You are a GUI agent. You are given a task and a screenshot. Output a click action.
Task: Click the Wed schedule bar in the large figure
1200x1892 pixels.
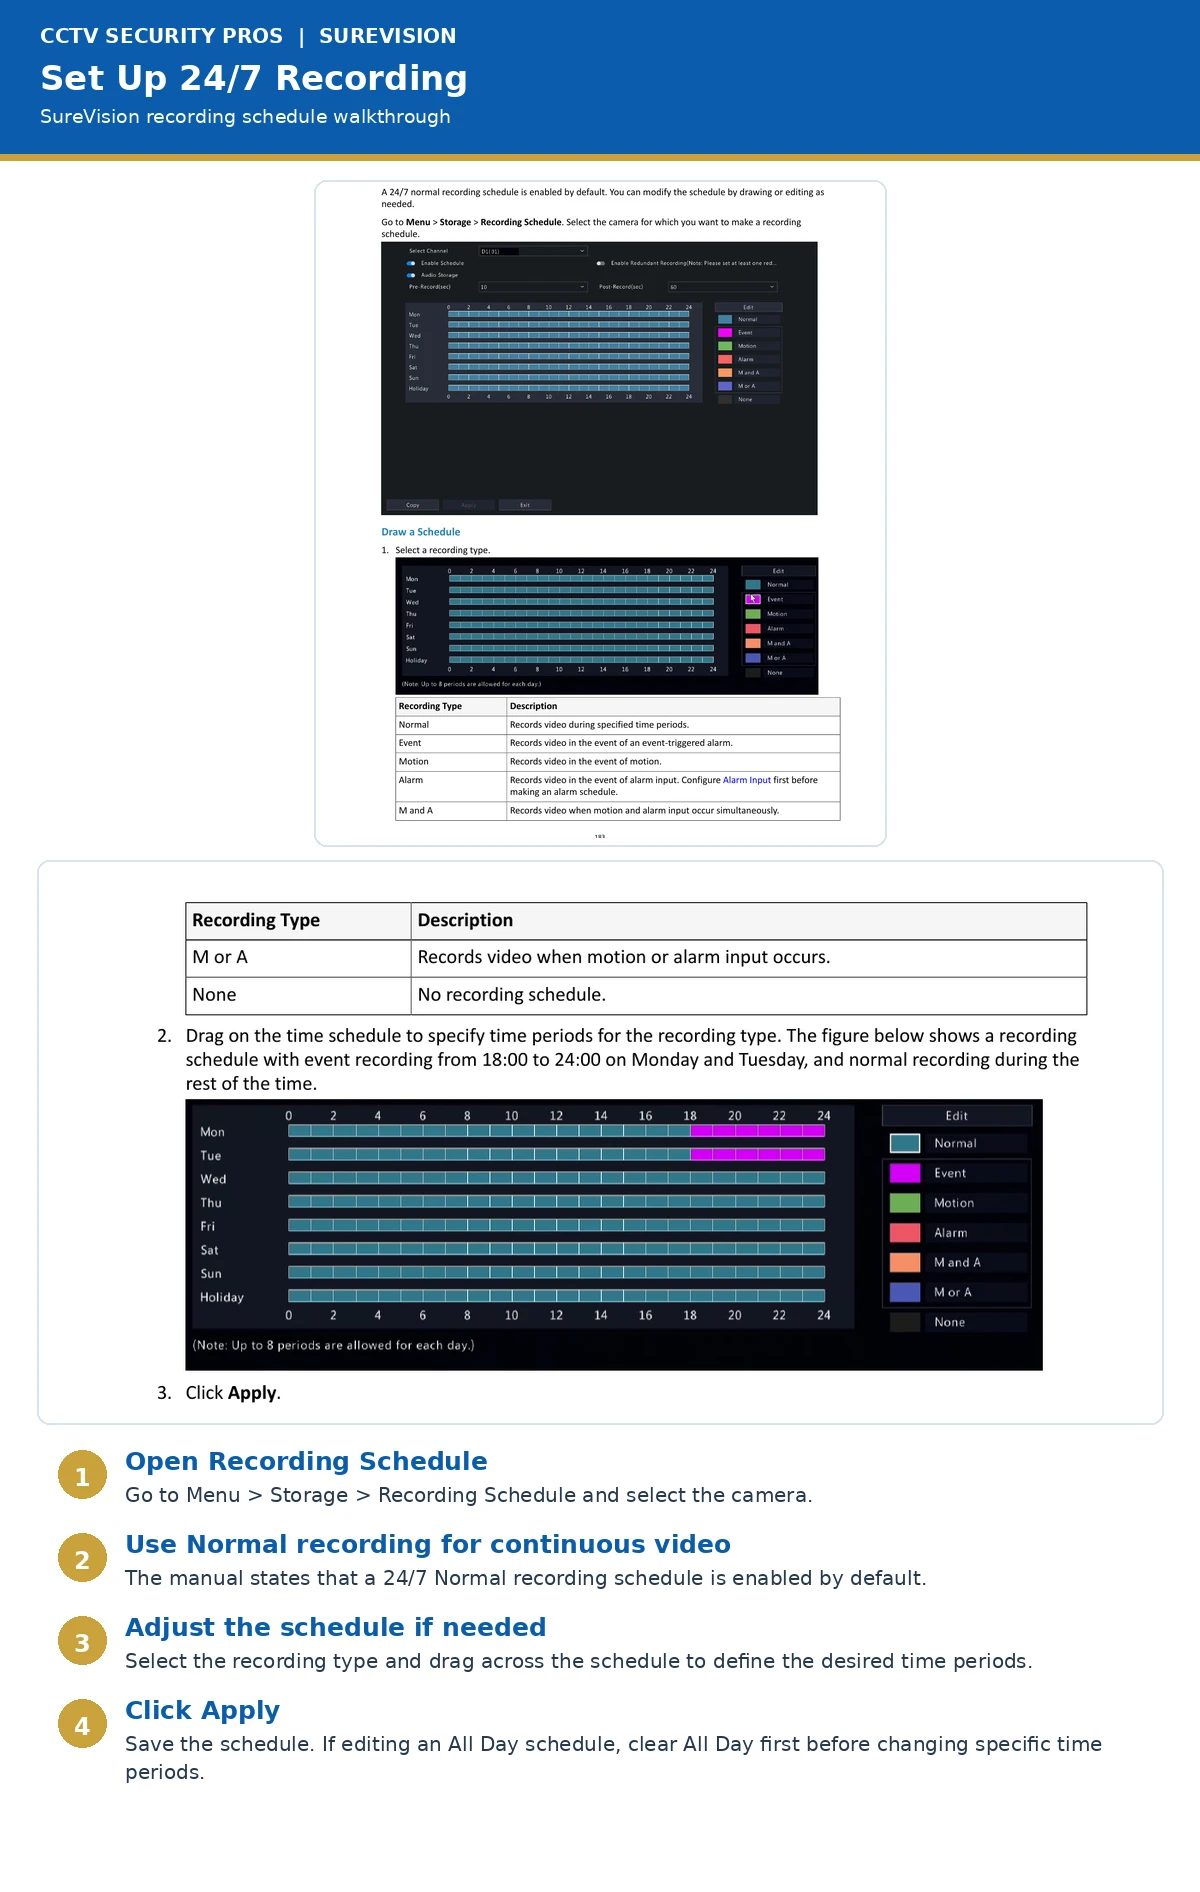click(556, 1178)
